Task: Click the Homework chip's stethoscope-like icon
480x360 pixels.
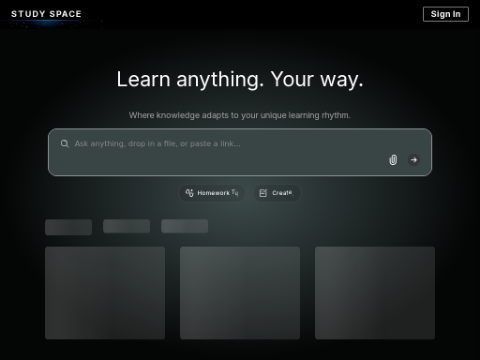Action: click(189, 193)
